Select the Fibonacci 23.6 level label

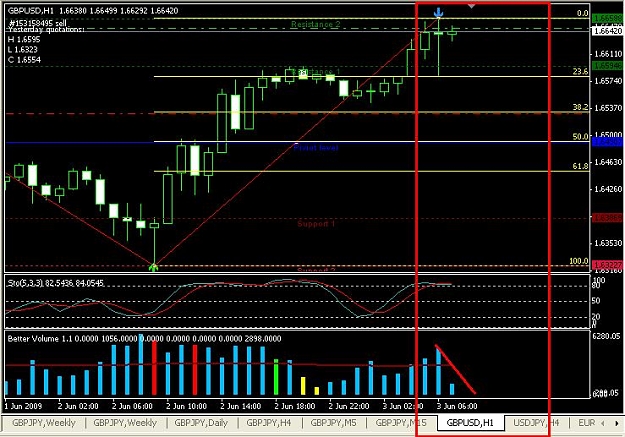click(580, 71)
